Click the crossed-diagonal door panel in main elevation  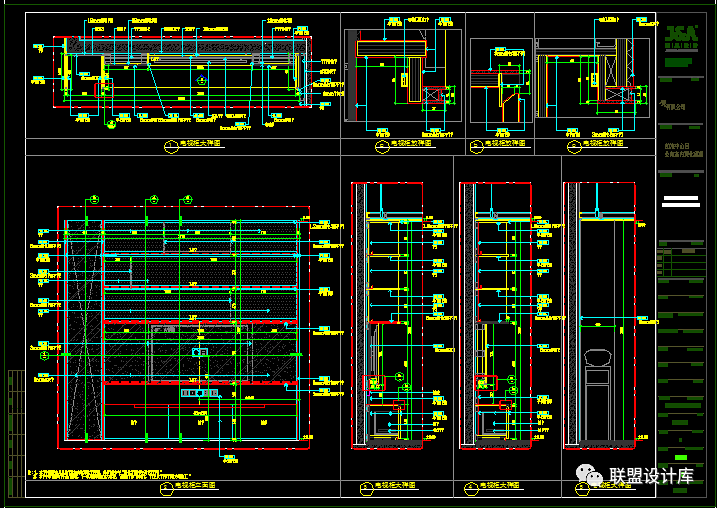point(82,334)
